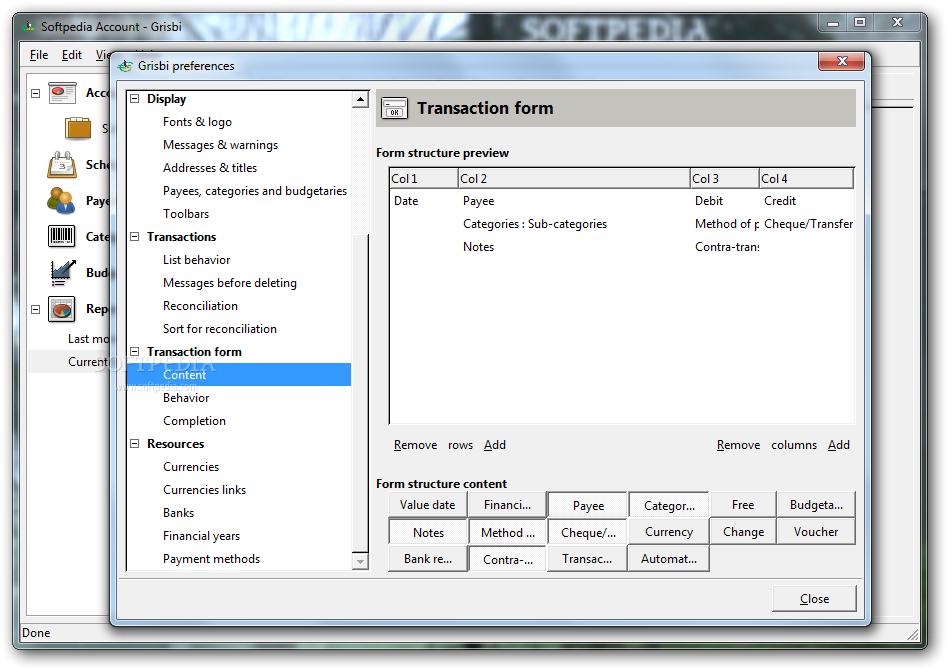
Task: Select List behavior preferences page
Action: point(196,259)
